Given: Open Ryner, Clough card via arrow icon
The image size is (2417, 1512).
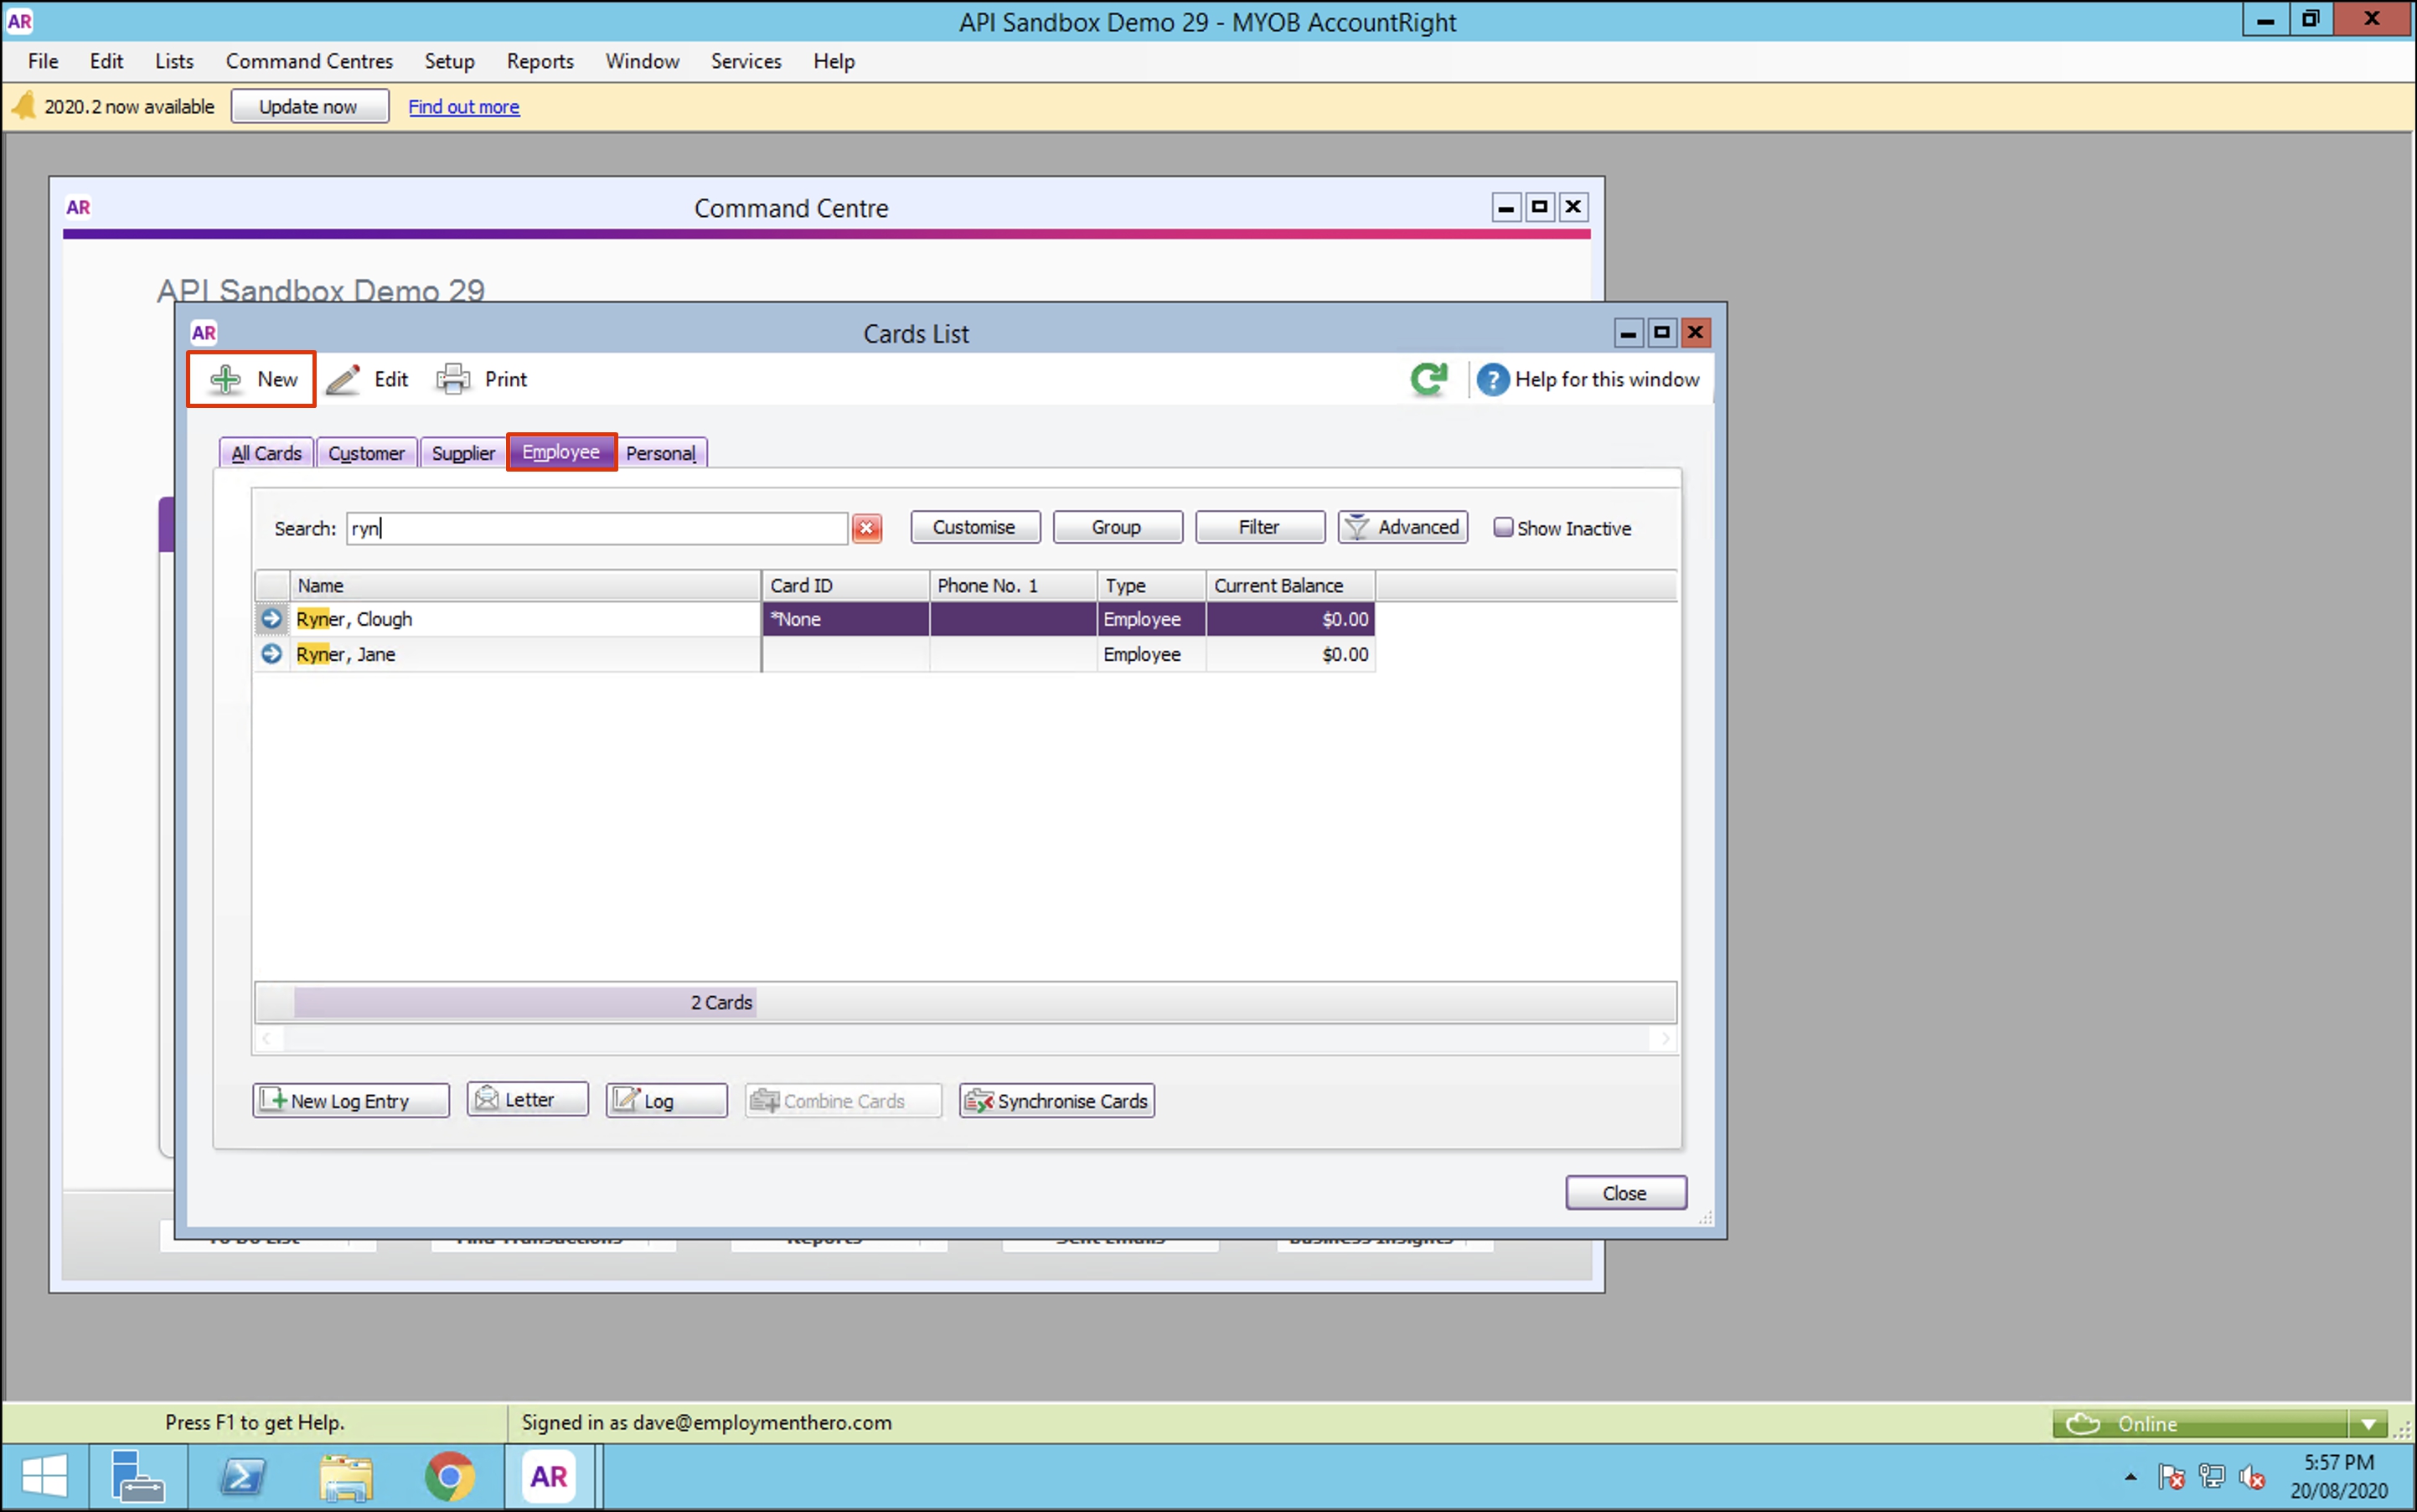Looking at the screenshot, I should point(271,619).
